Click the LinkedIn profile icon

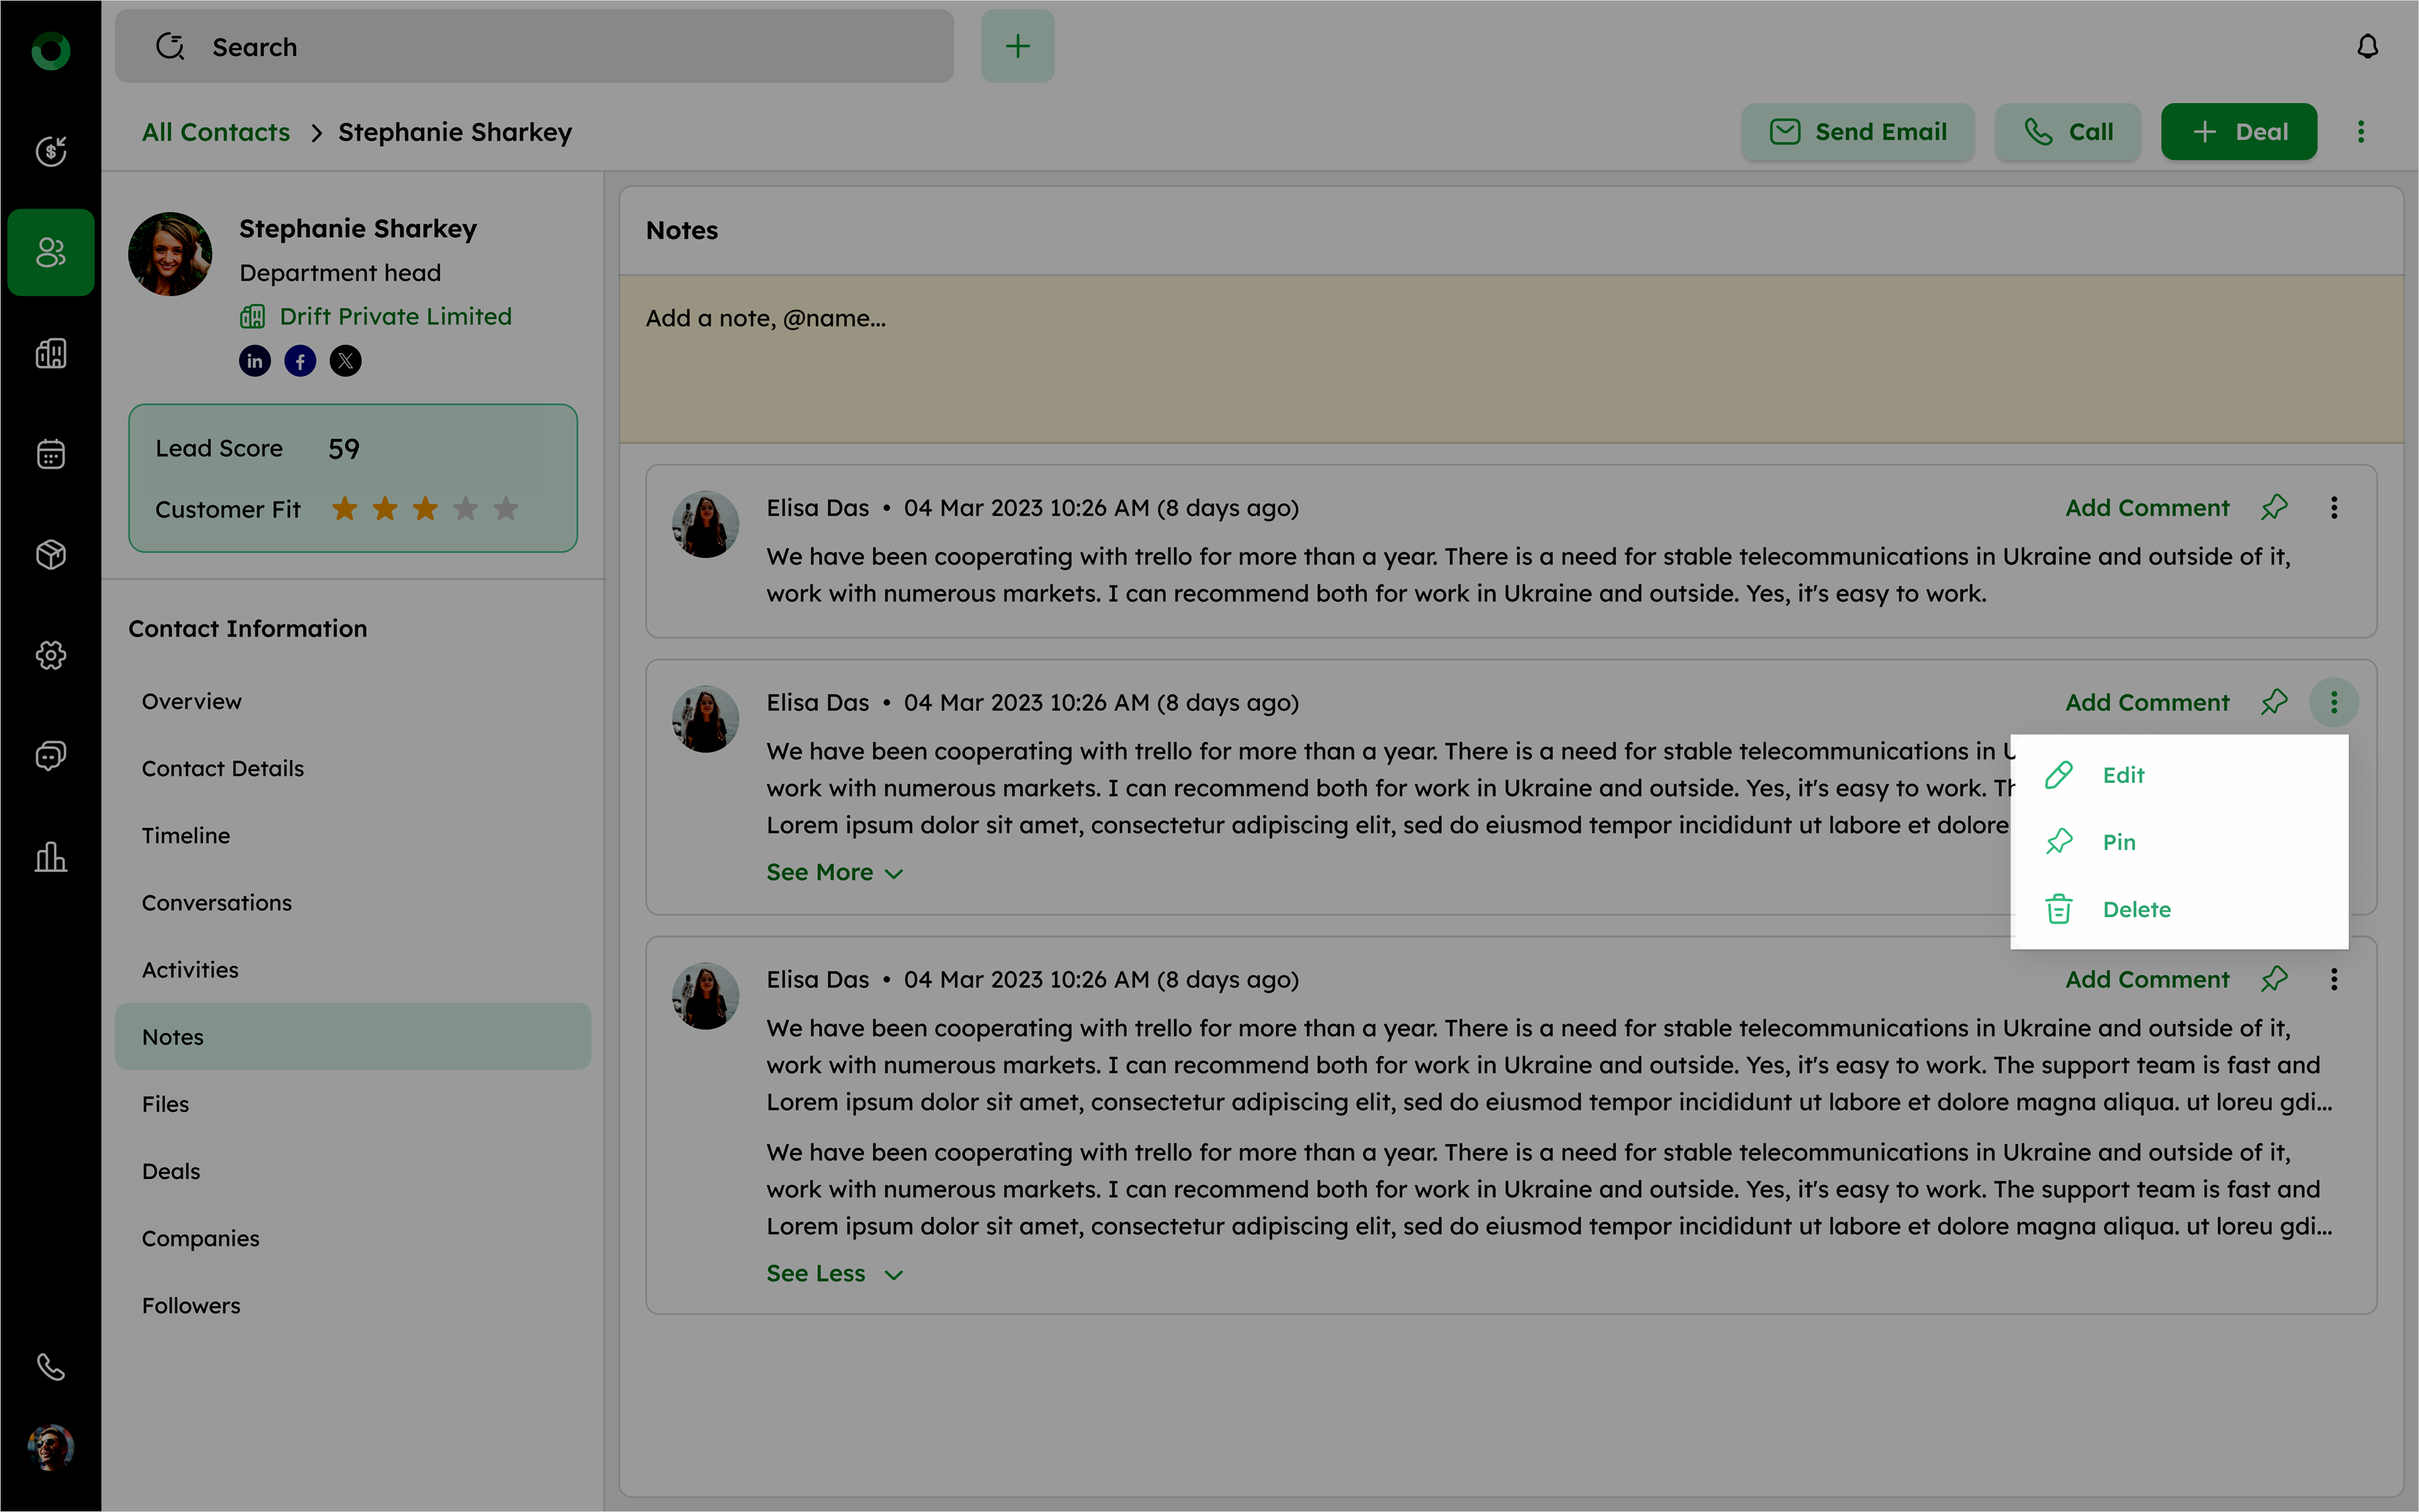point(255,361)
